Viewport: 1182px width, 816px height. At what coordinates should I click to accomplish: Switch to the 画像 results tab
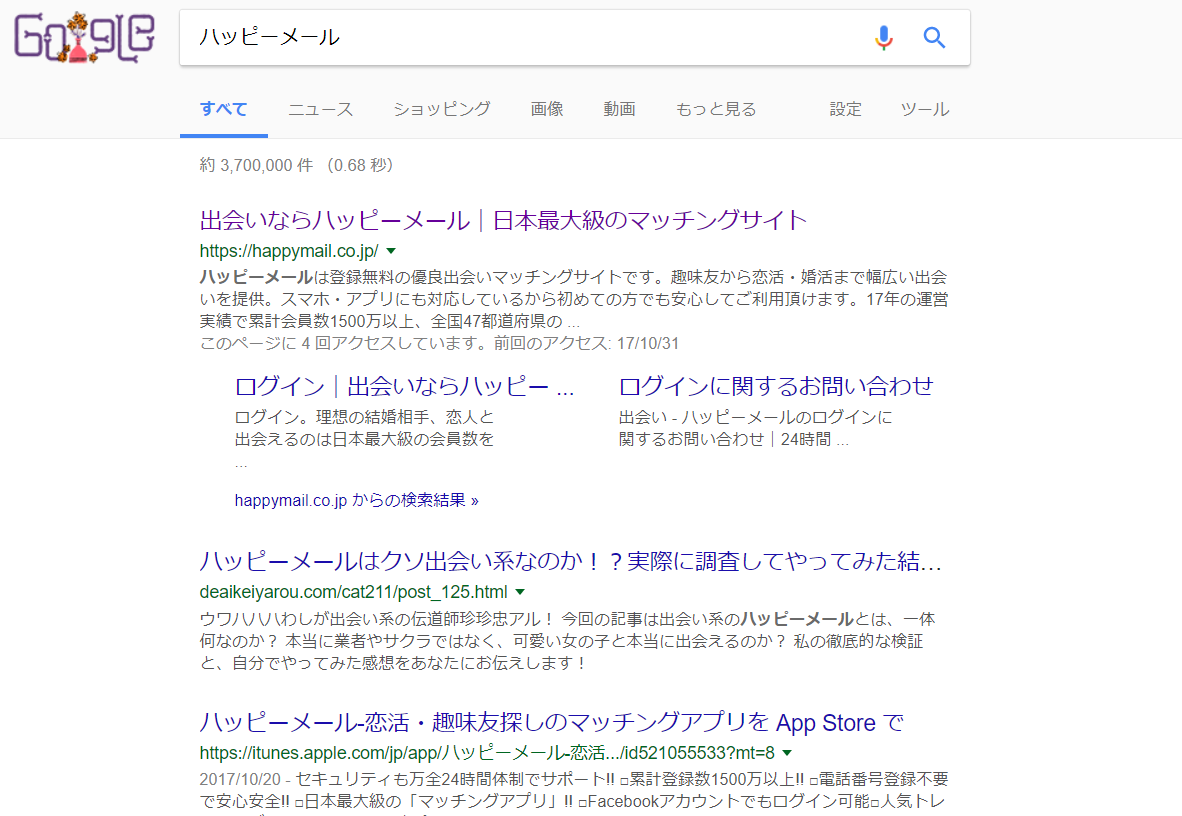[x=547, y=109]
